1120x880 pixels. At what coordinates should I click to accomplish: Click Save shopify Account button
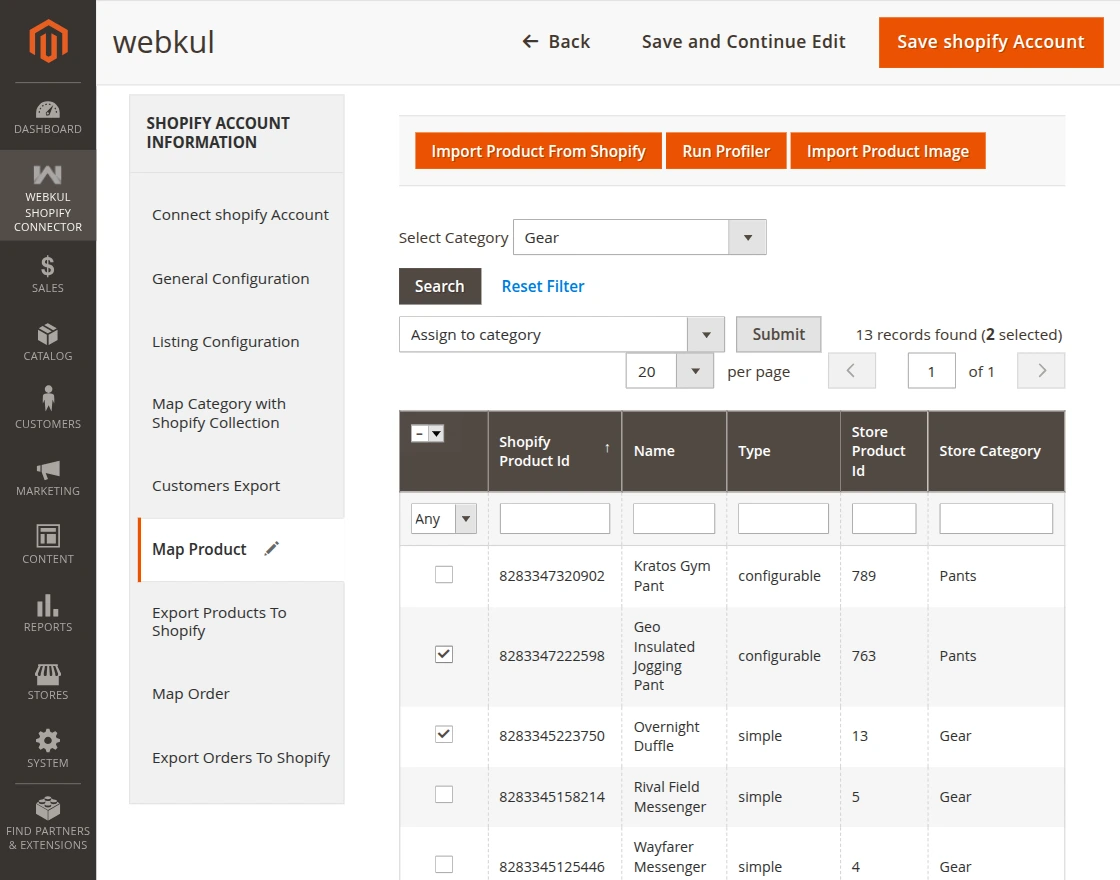coord(991,42)
